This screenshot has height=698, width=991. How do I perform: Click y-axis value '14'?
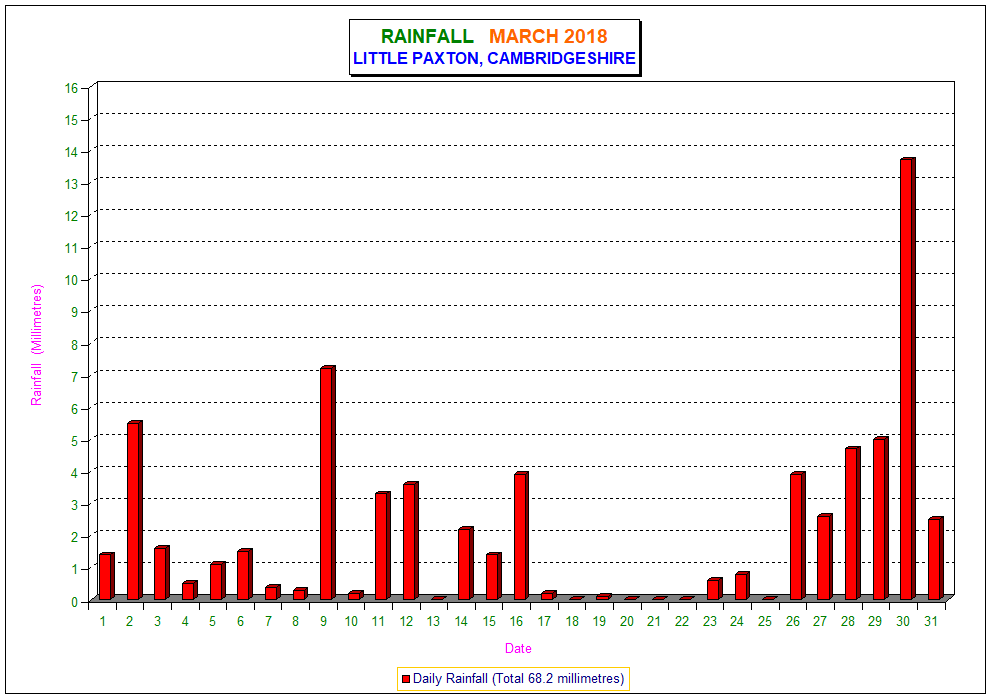pyautogui.click(x=71, y=152)
